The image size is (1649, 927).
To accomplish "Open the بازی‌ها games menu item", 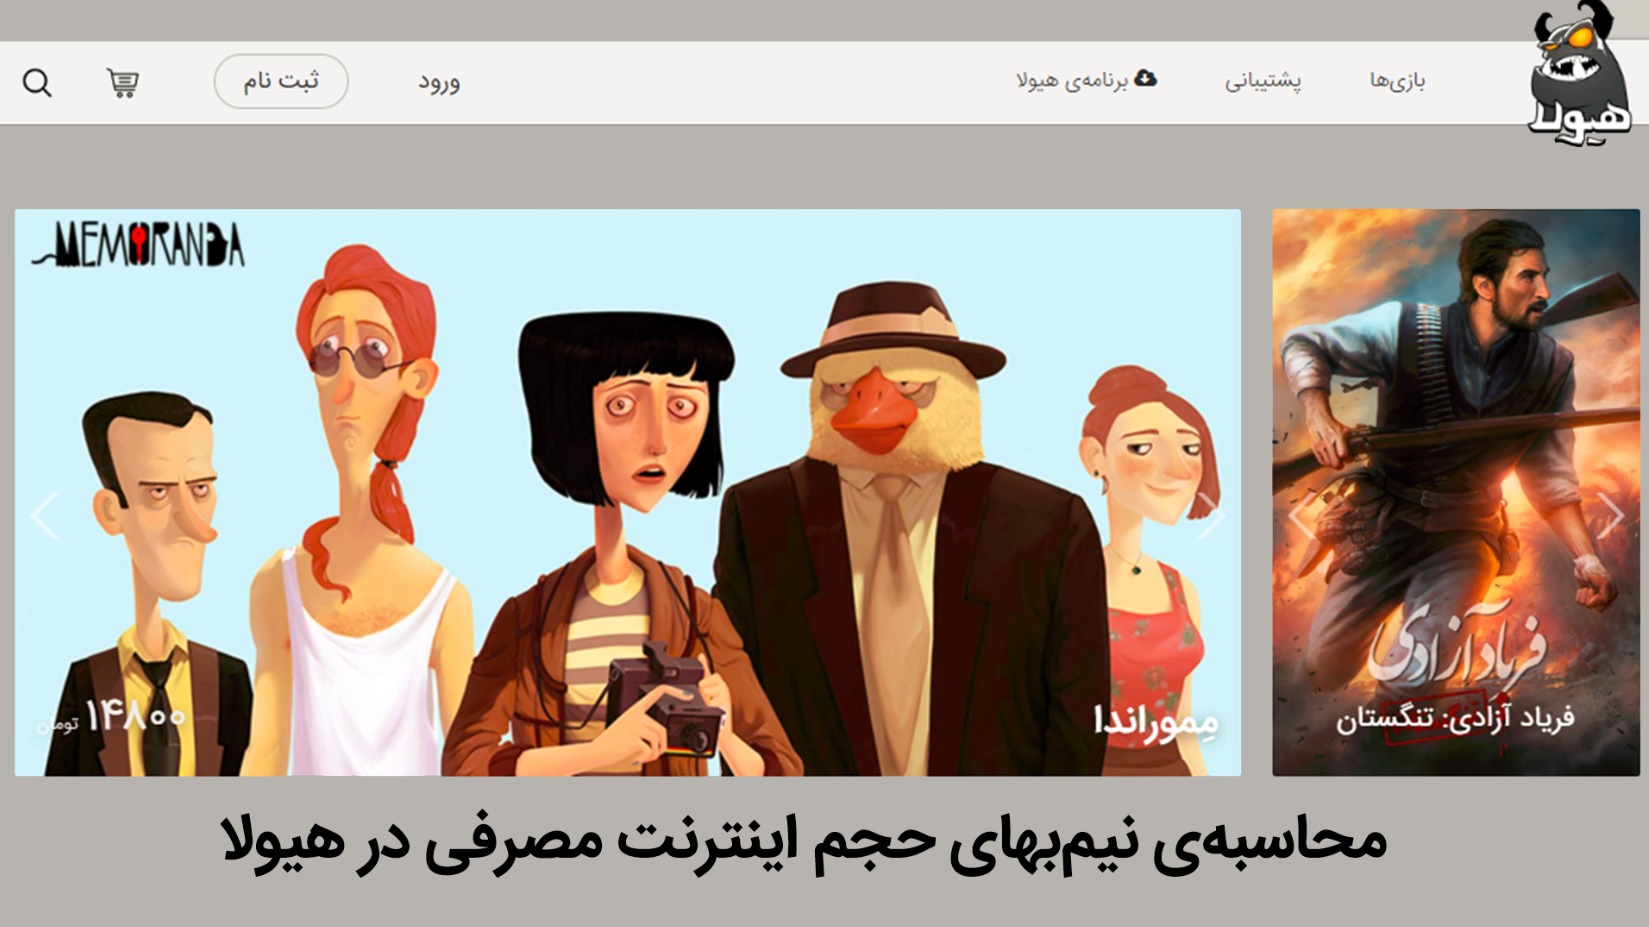I will coord(1397,81).
